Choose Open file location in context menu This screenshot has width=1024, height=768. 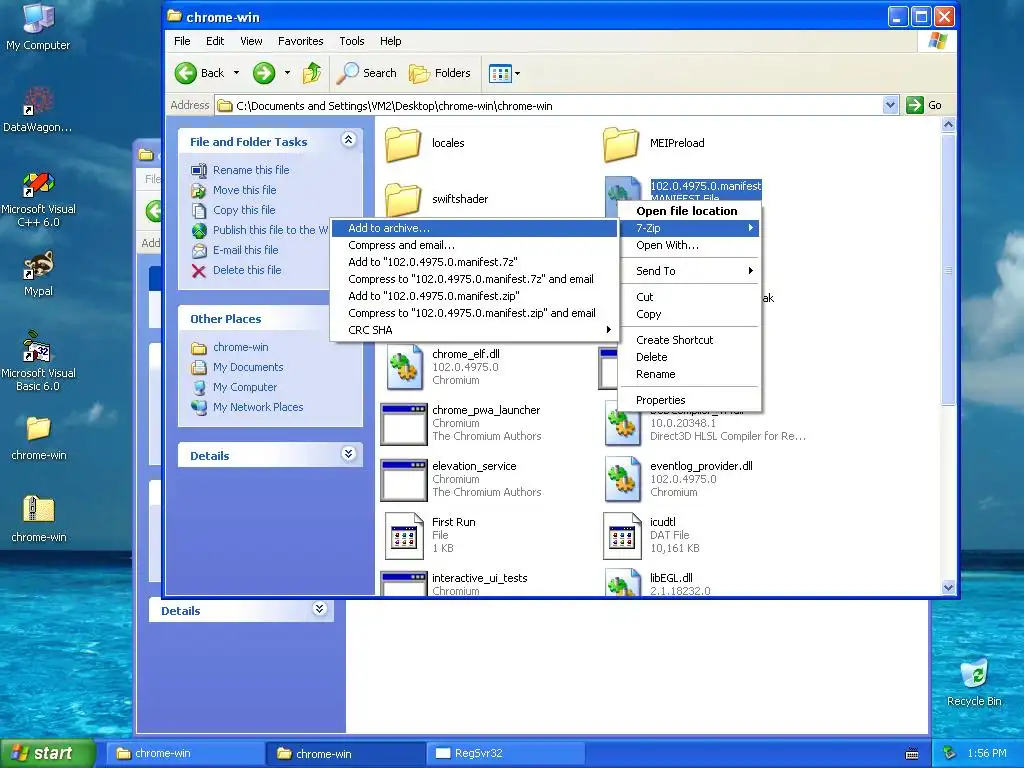coord(689,211)
